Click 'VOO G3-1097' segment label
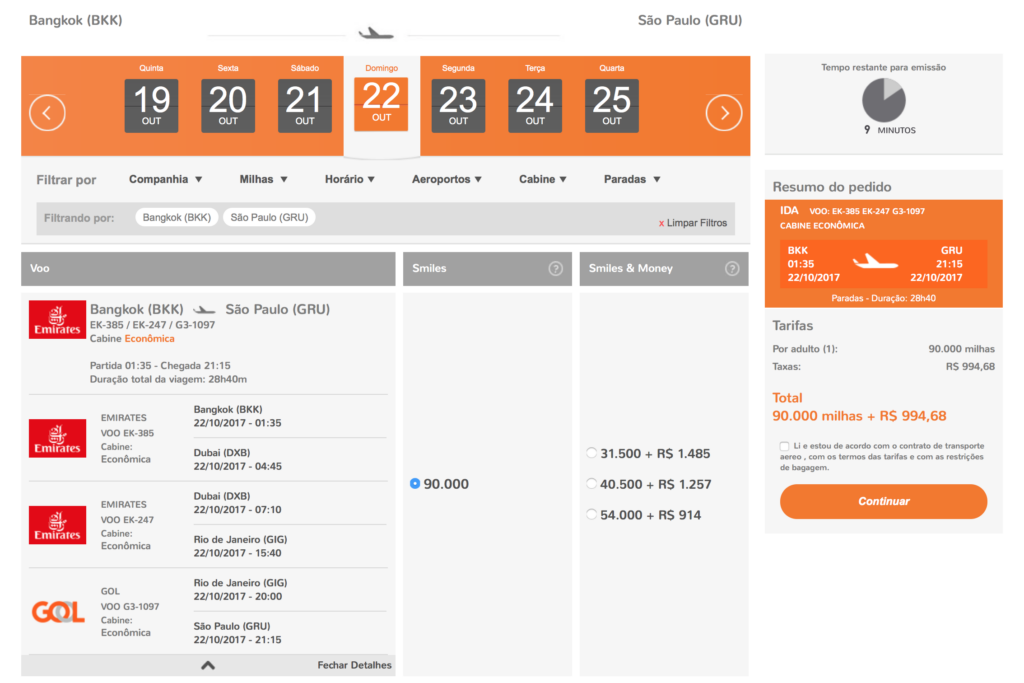 point(130,607)
